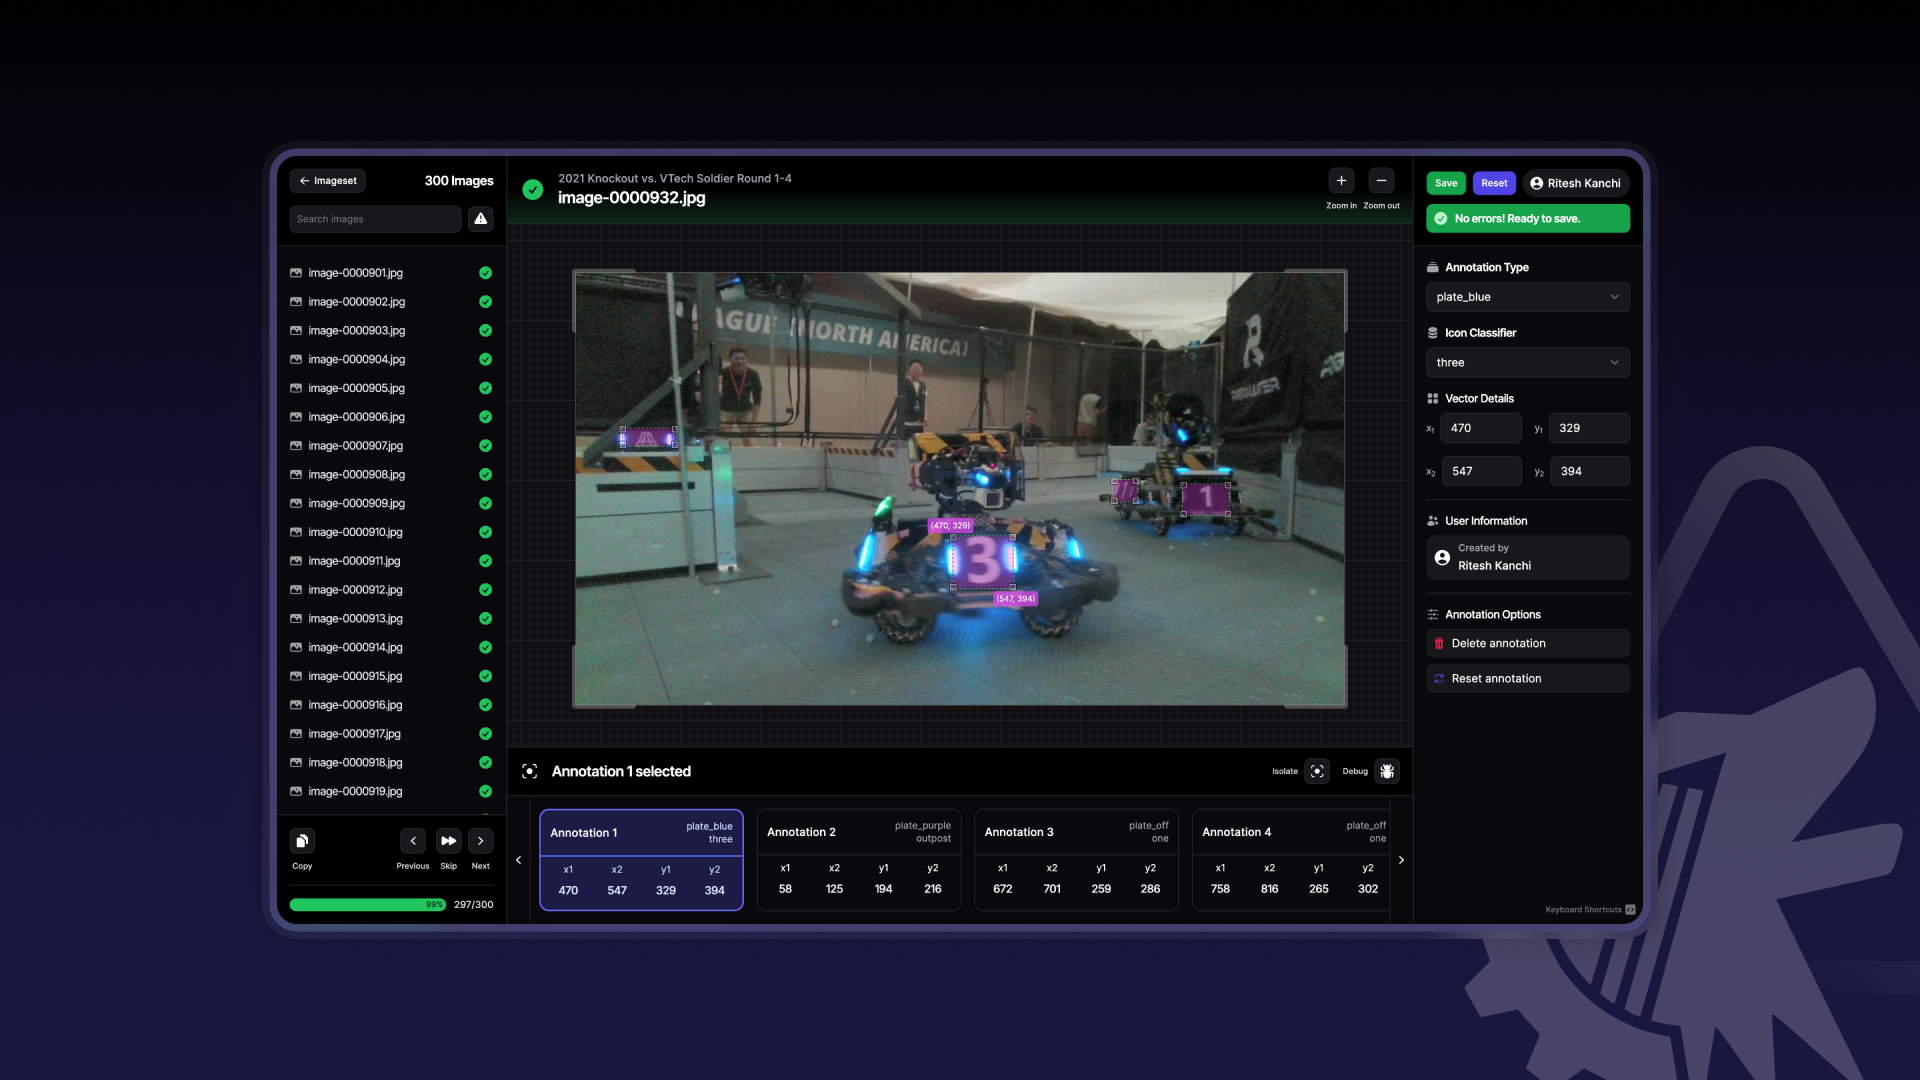Open the Annotation Type plate_blue dropdown
Image resolution: width=1920 pixels, height=1080 pixels.
pyautogui.click(x=1527, y=297)
